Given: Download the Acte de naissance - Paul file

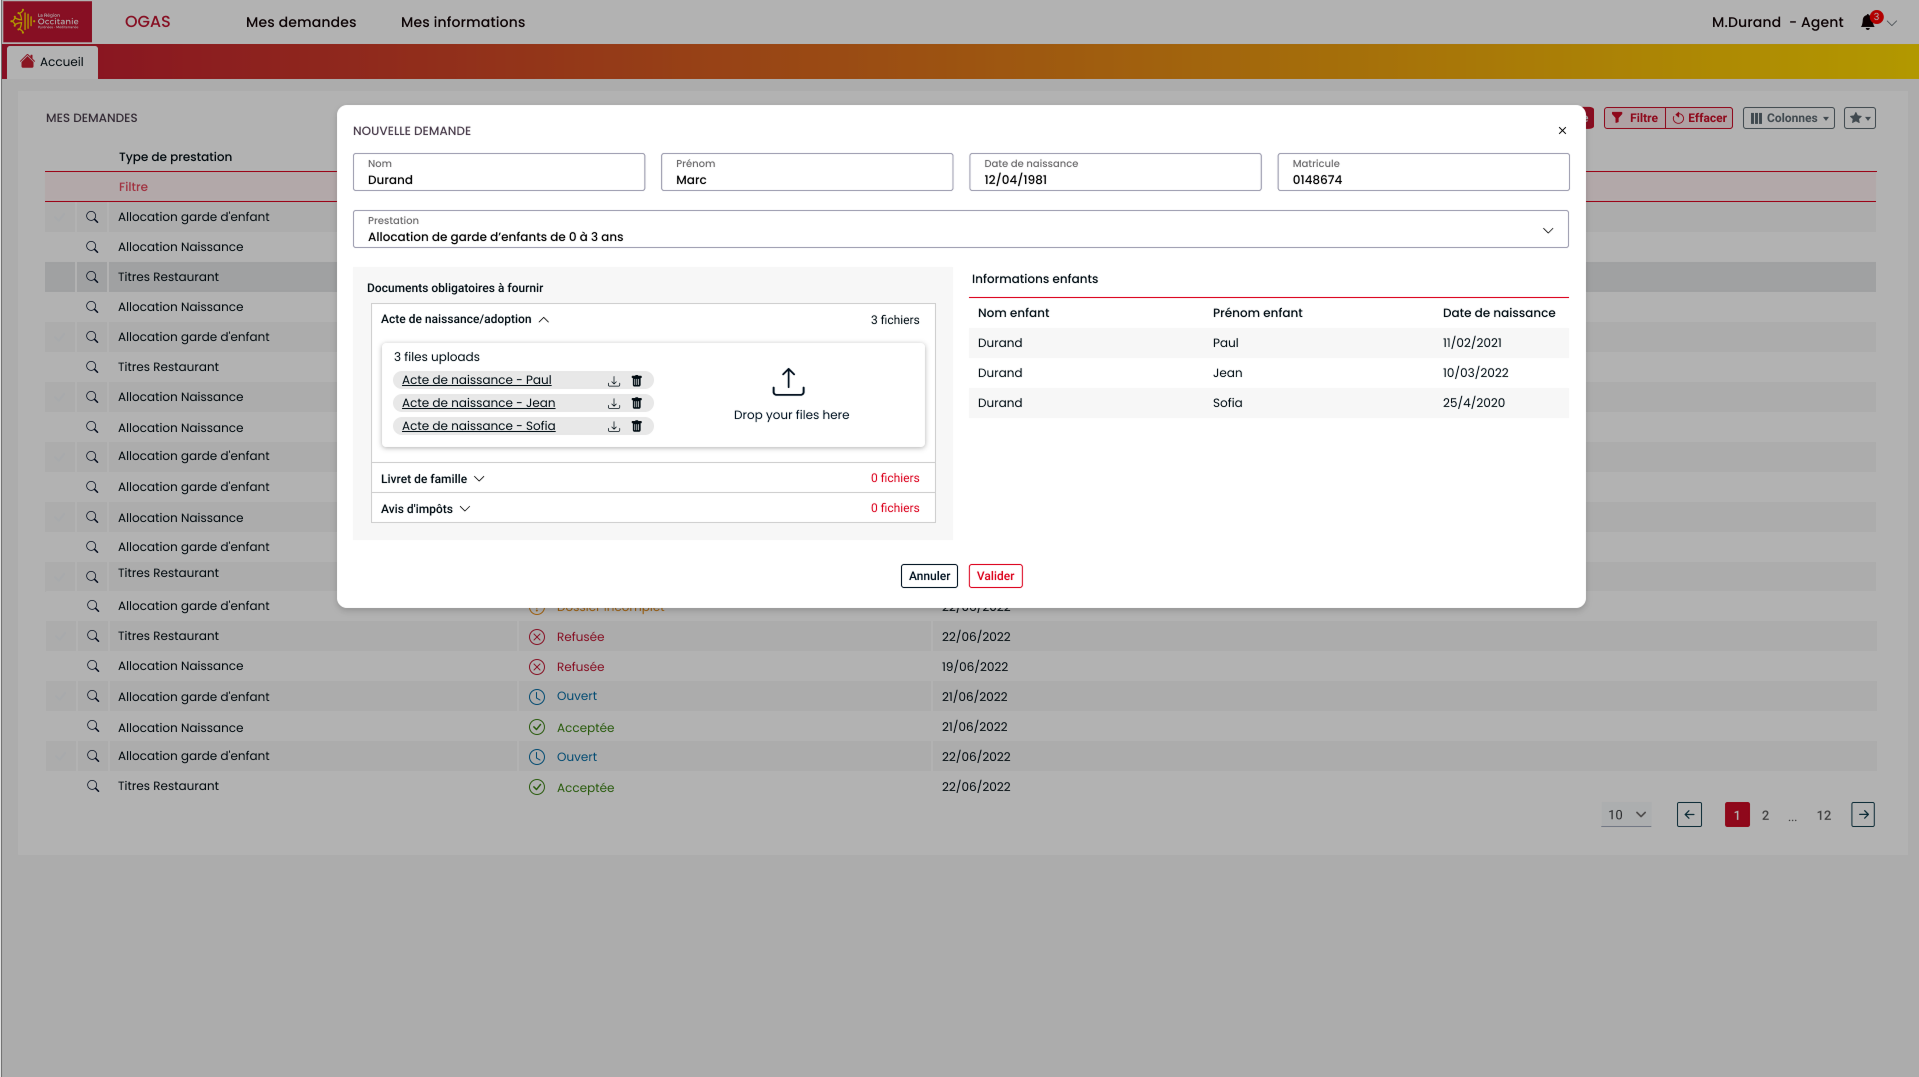Looking at the screenshot, I should click(614, 381).
